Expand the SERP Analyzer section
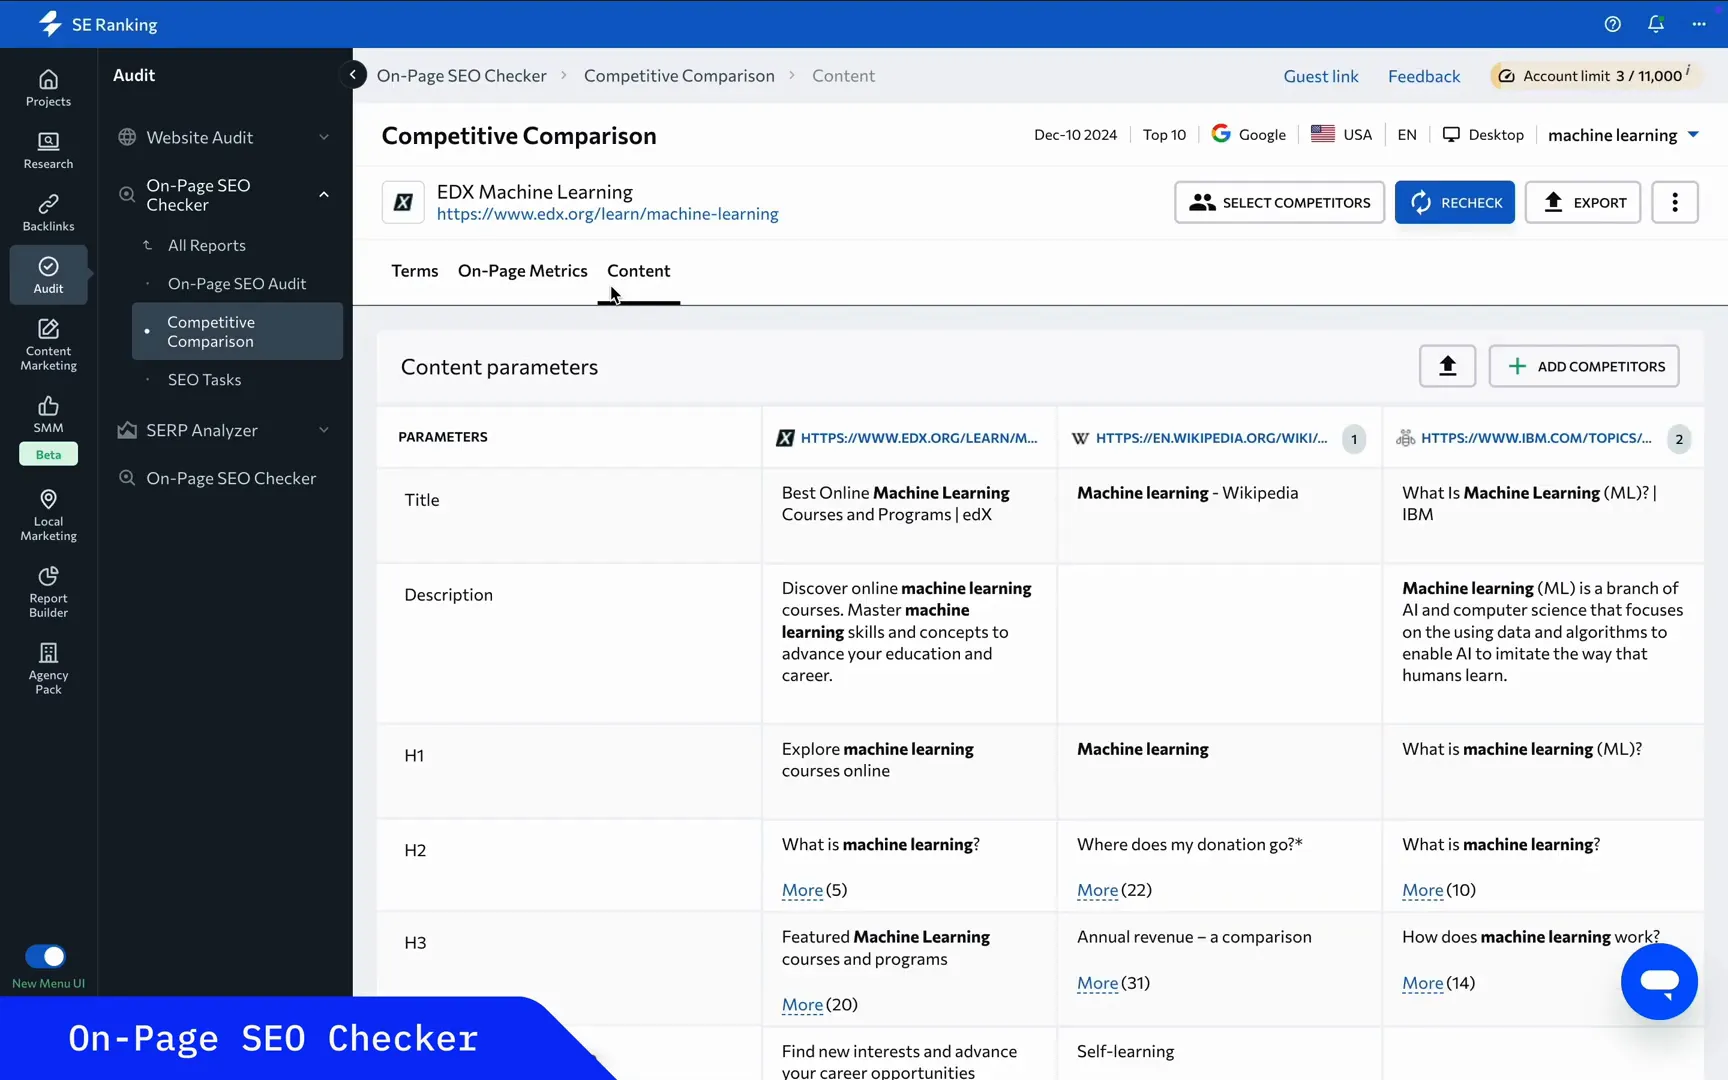1728x1080 pixels. tap(323, 430)
